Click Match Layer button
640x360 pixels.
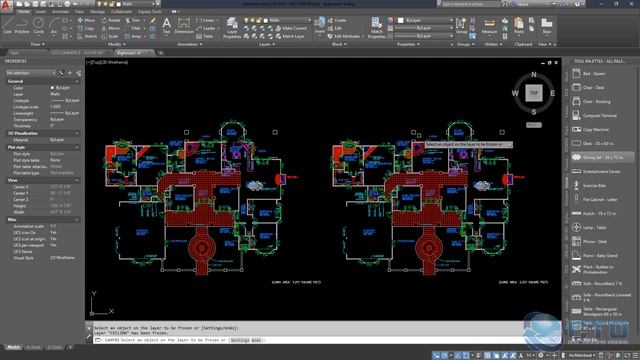pos(290,36)
